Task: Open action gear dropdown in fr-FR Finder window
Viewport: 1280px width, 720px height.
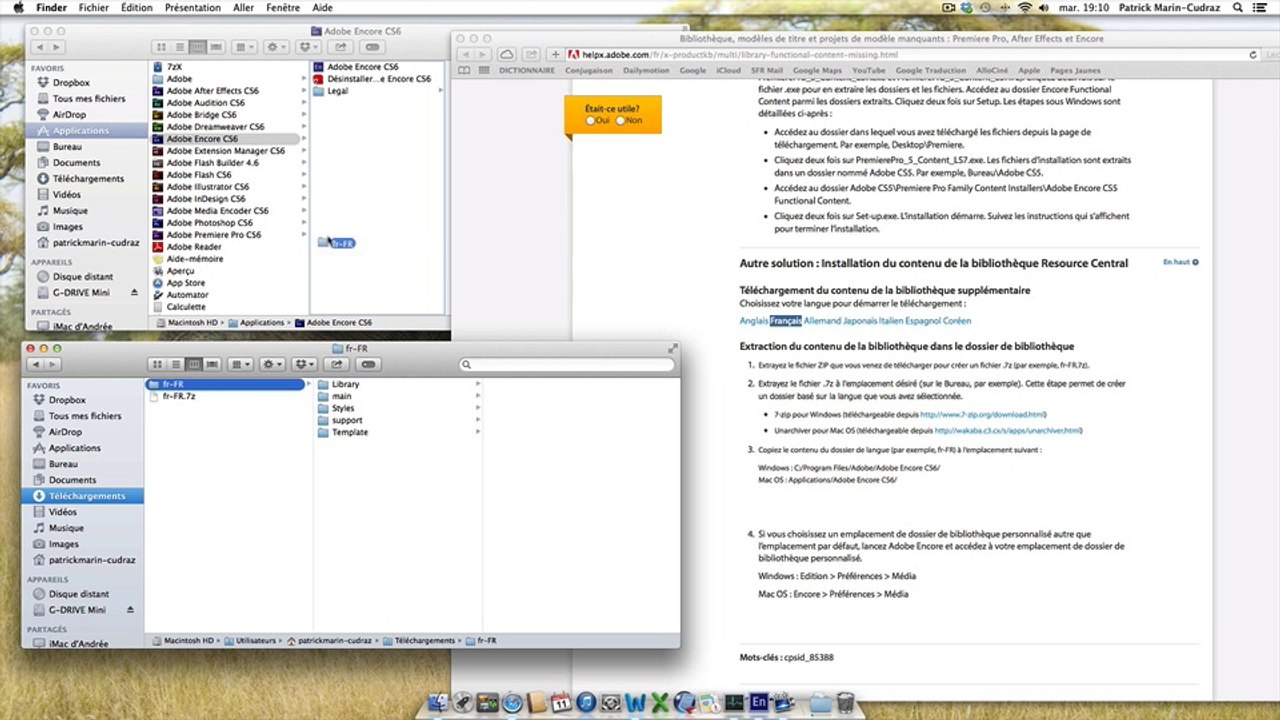Action: click(273, 364)
